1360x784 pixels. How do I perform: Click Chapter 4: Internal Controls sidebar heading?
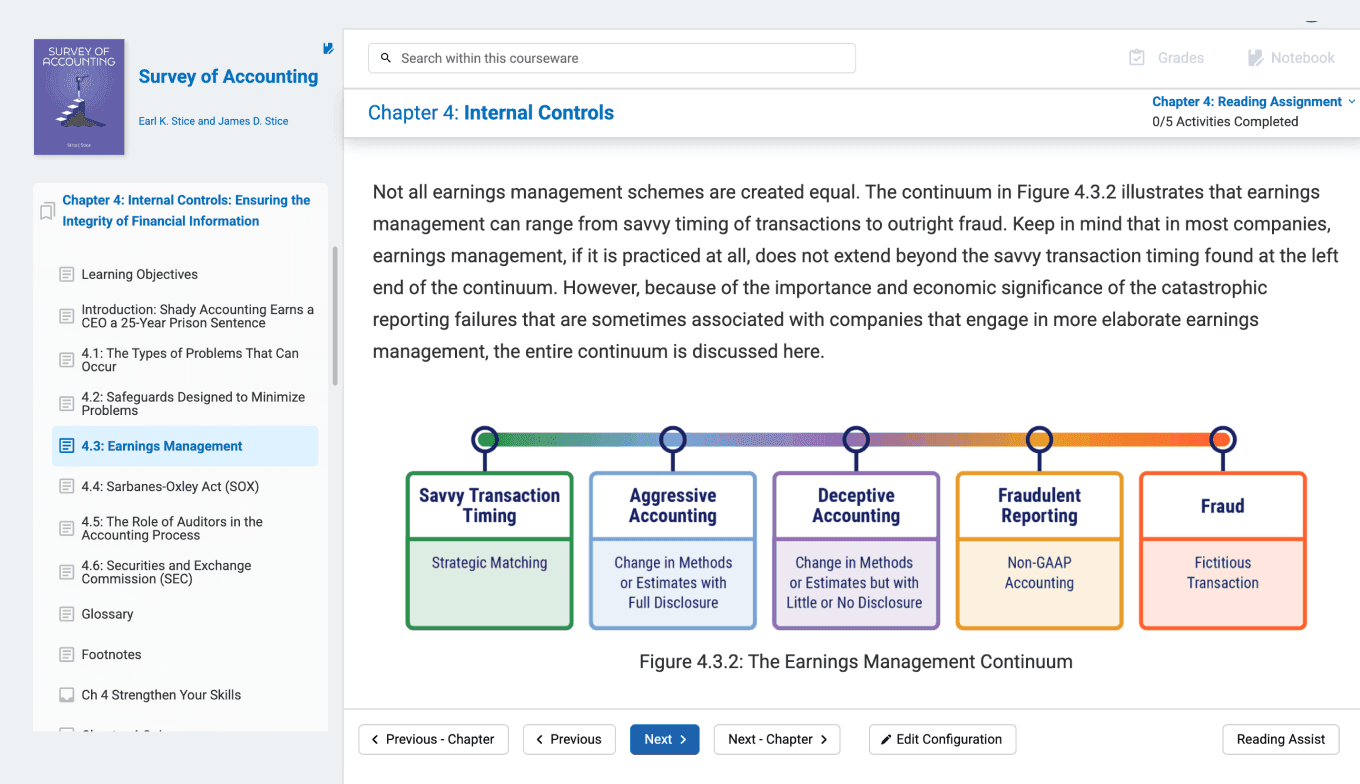coord(186,211)
